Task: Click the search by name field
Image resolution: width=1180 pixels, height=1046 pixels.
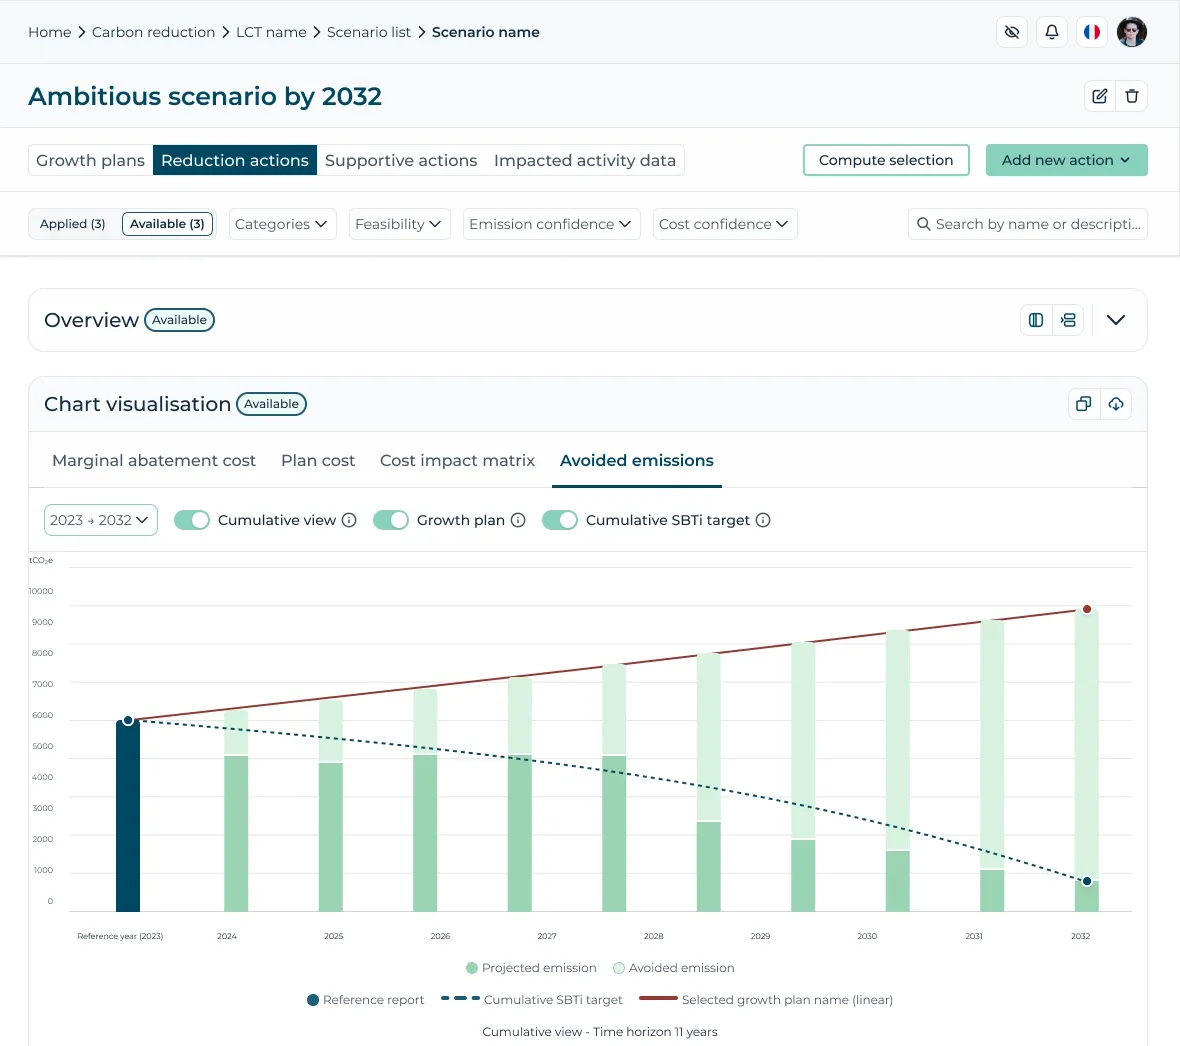Action: click(x=1027, y=224)
